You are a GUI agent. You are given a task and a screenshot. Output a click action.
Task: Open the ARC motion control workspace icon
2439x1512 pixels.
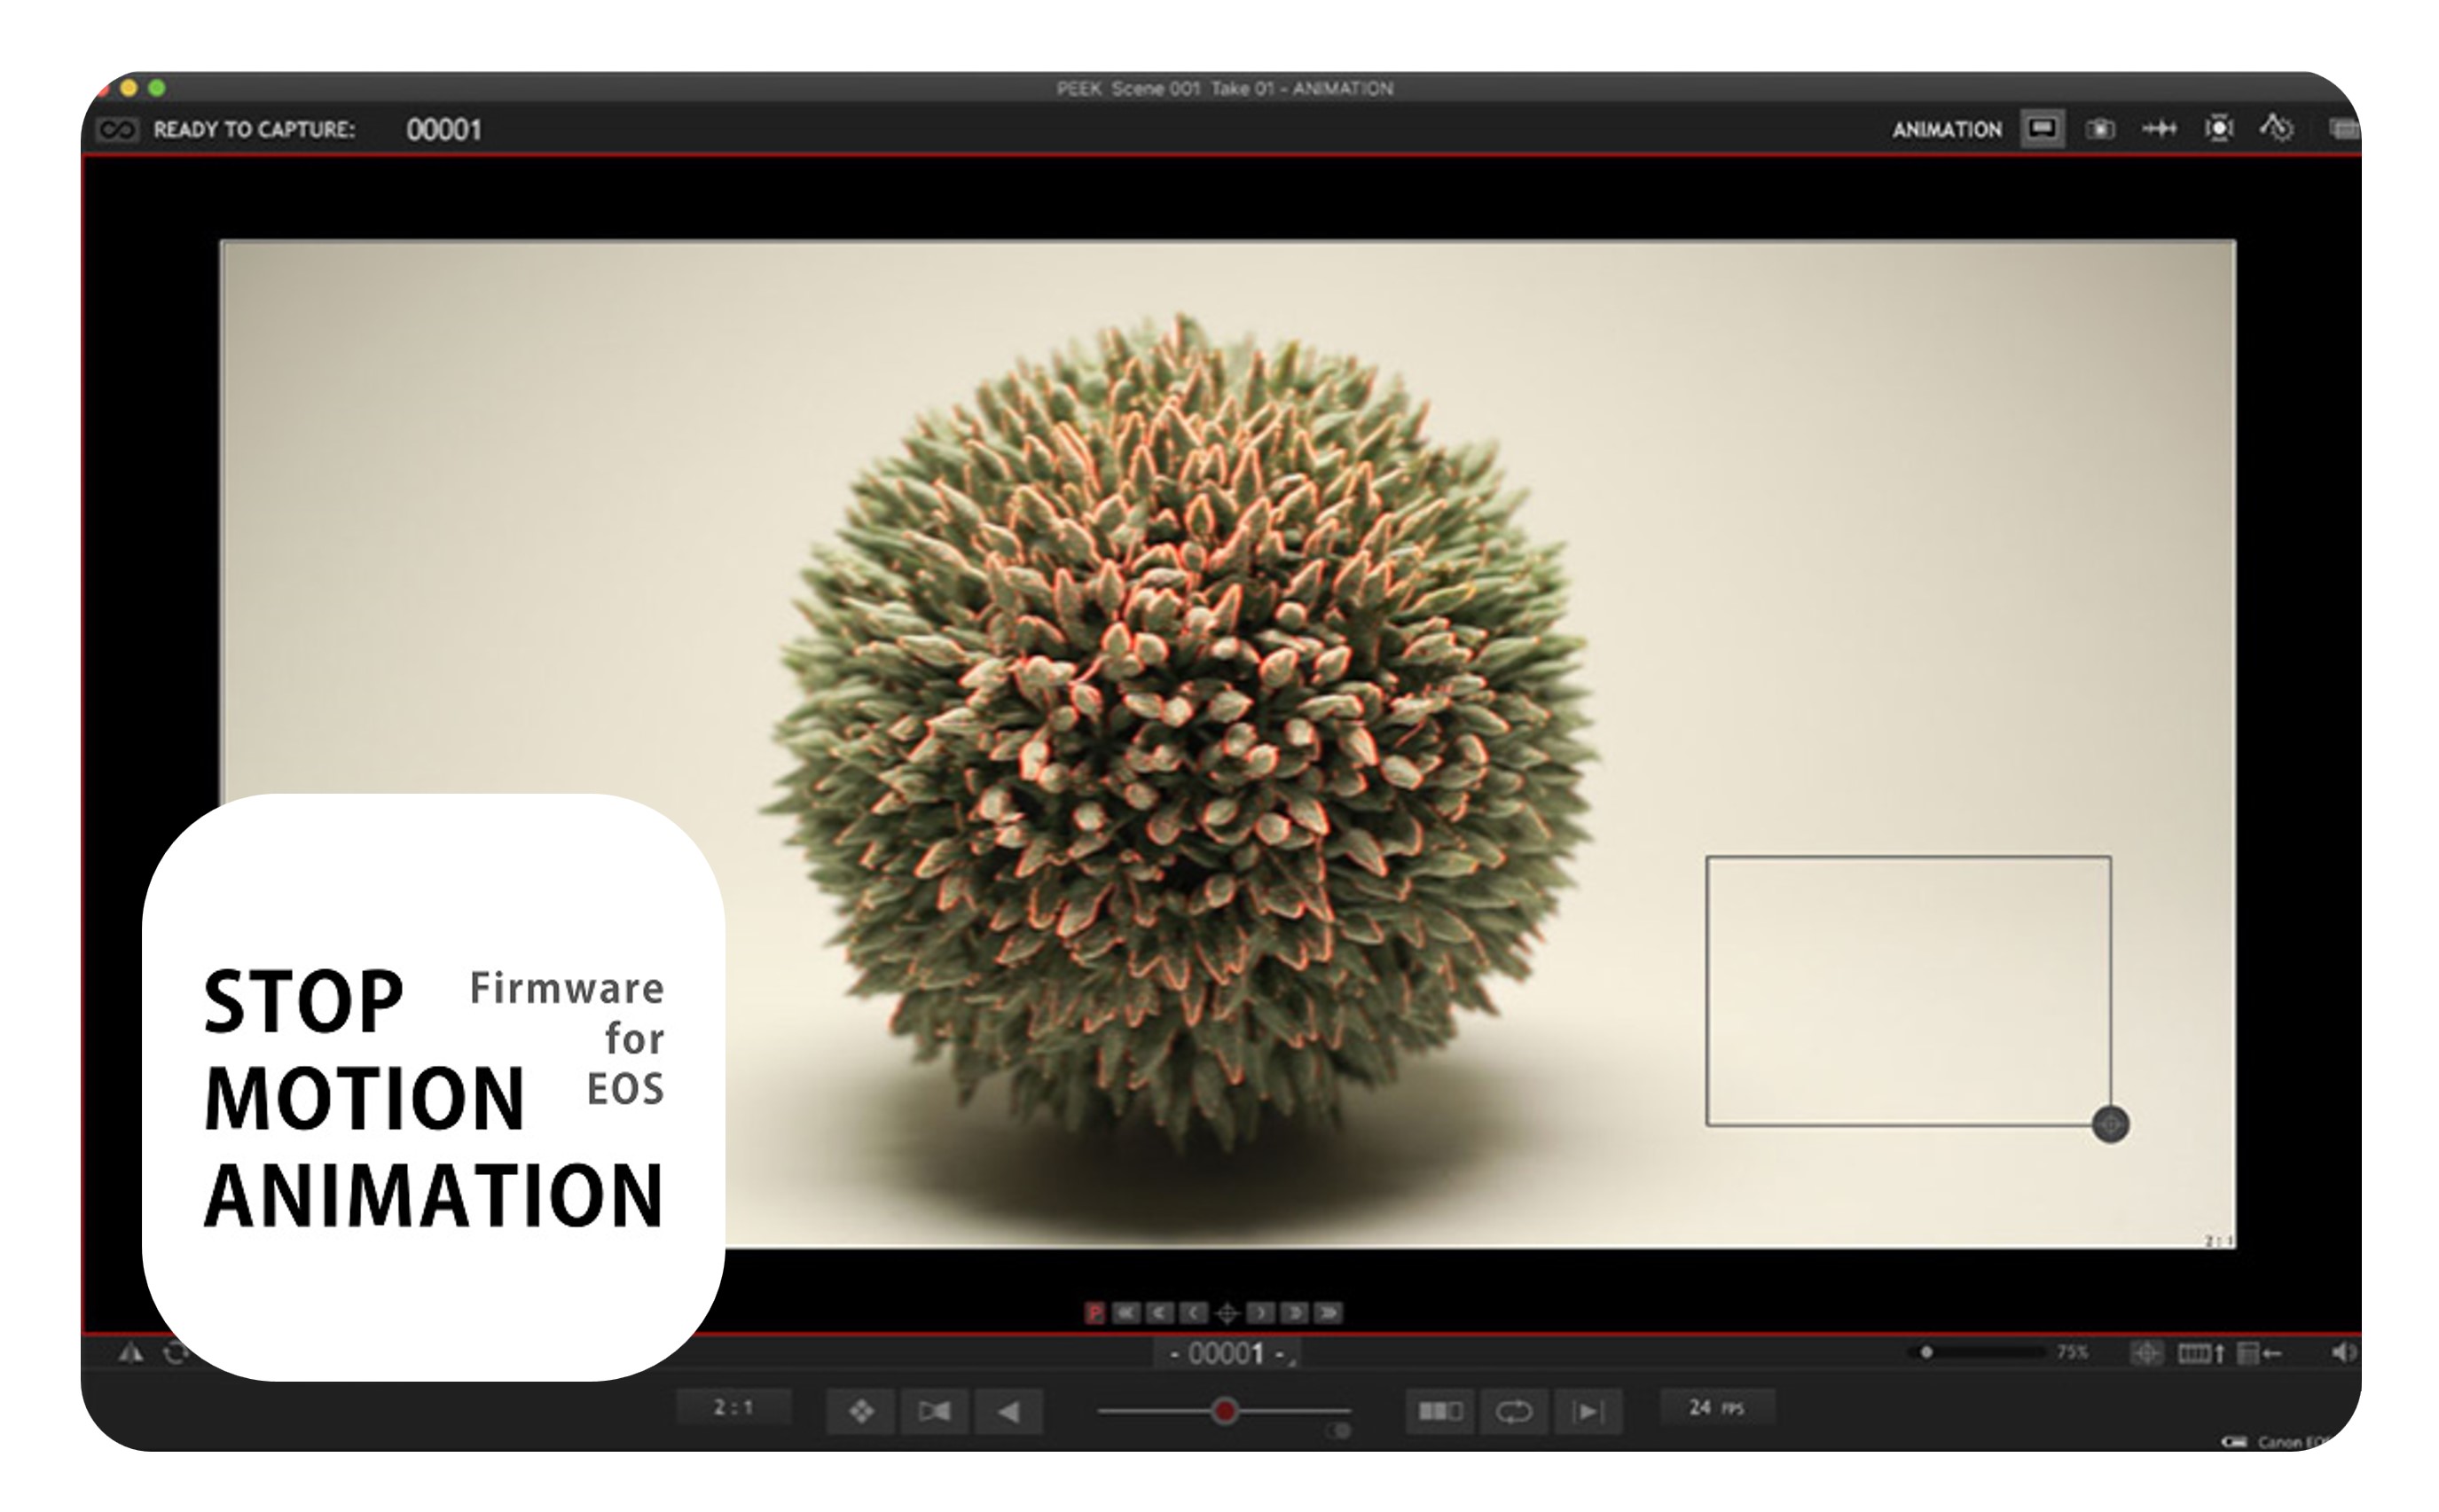click(x=2276, y=129)
